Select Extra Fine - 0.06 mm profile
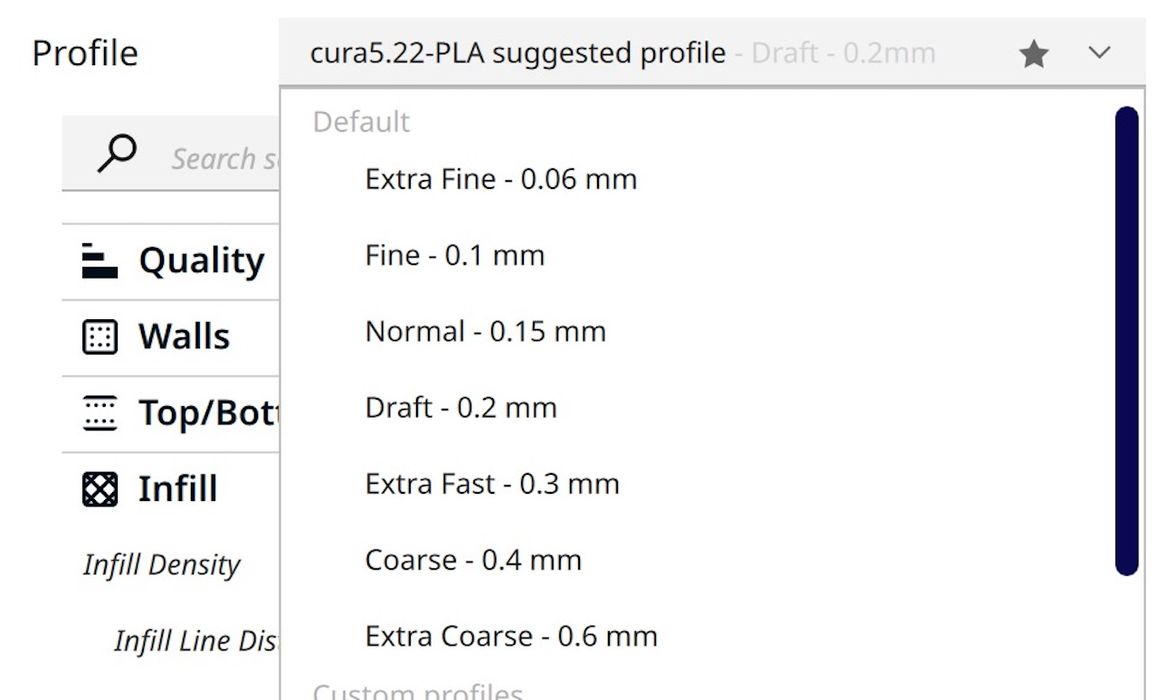 coord(500,180)
